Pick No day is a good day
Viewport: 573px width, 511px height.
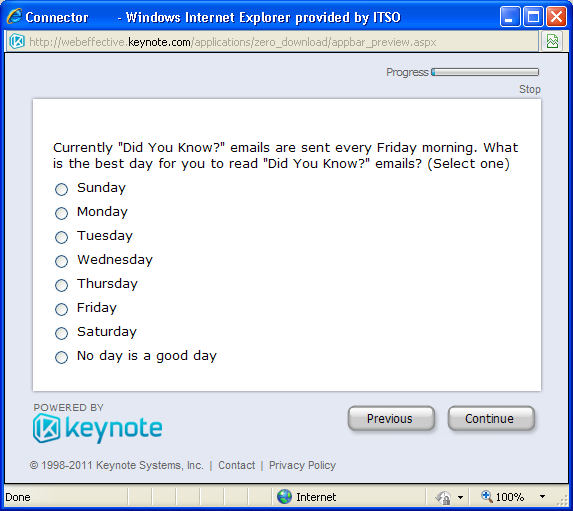pyautogui.click(x=61, y=357)
